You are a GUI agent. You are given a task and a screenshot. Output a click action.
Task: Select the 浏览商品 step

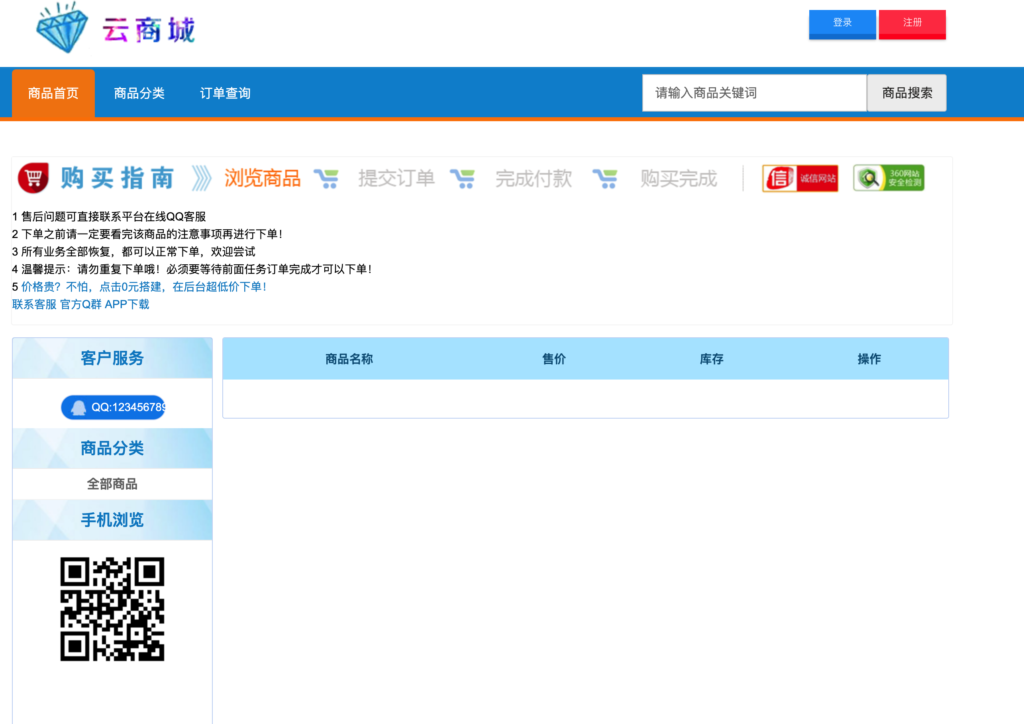(262, 178)
